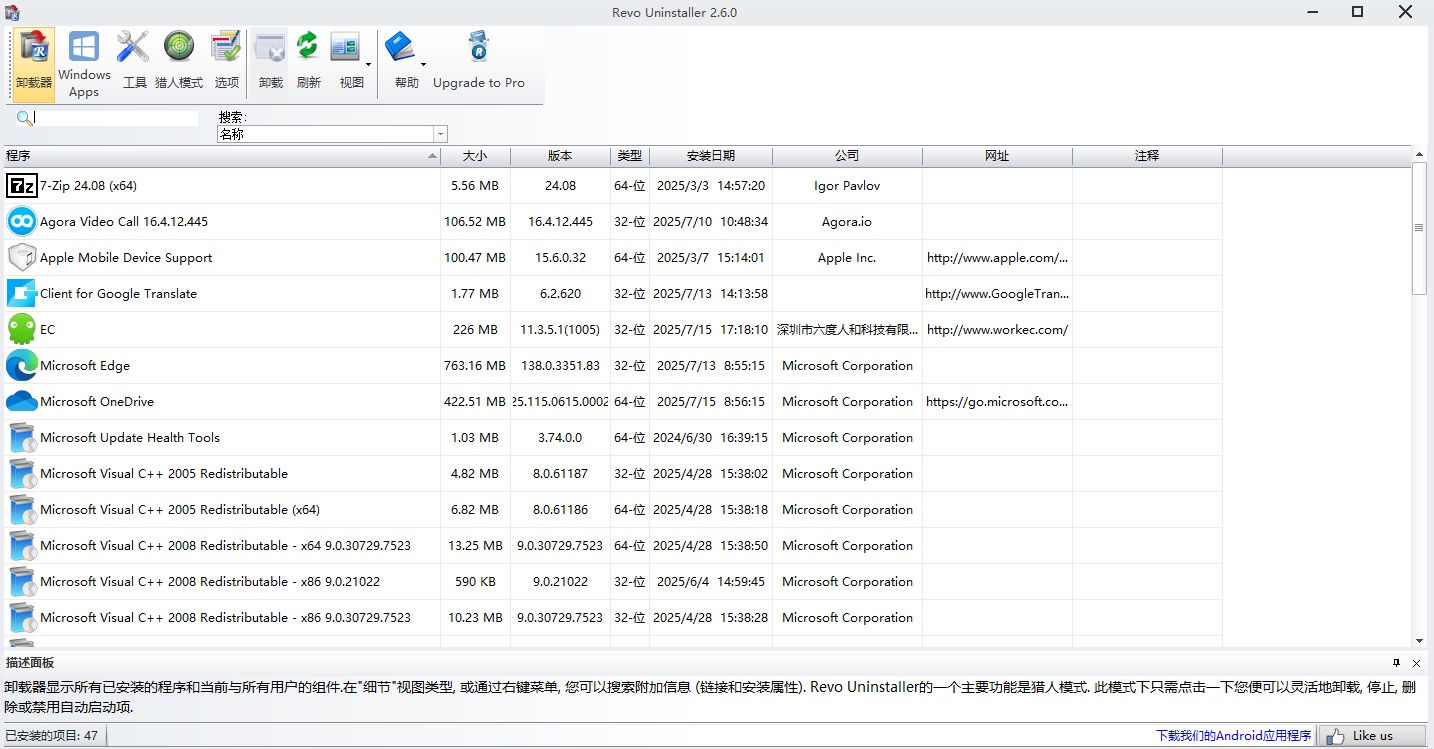This screenshot has width=1434, height=749.
Task: Click the http://www.apple.com/ URL cell
Action: click(998, 258)
